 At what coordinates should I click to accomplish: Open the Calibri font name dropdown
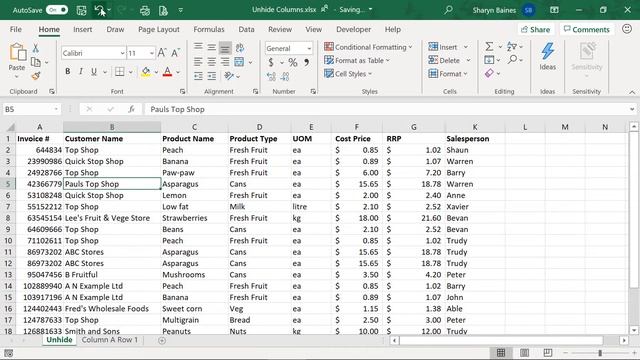pos(122,53)
